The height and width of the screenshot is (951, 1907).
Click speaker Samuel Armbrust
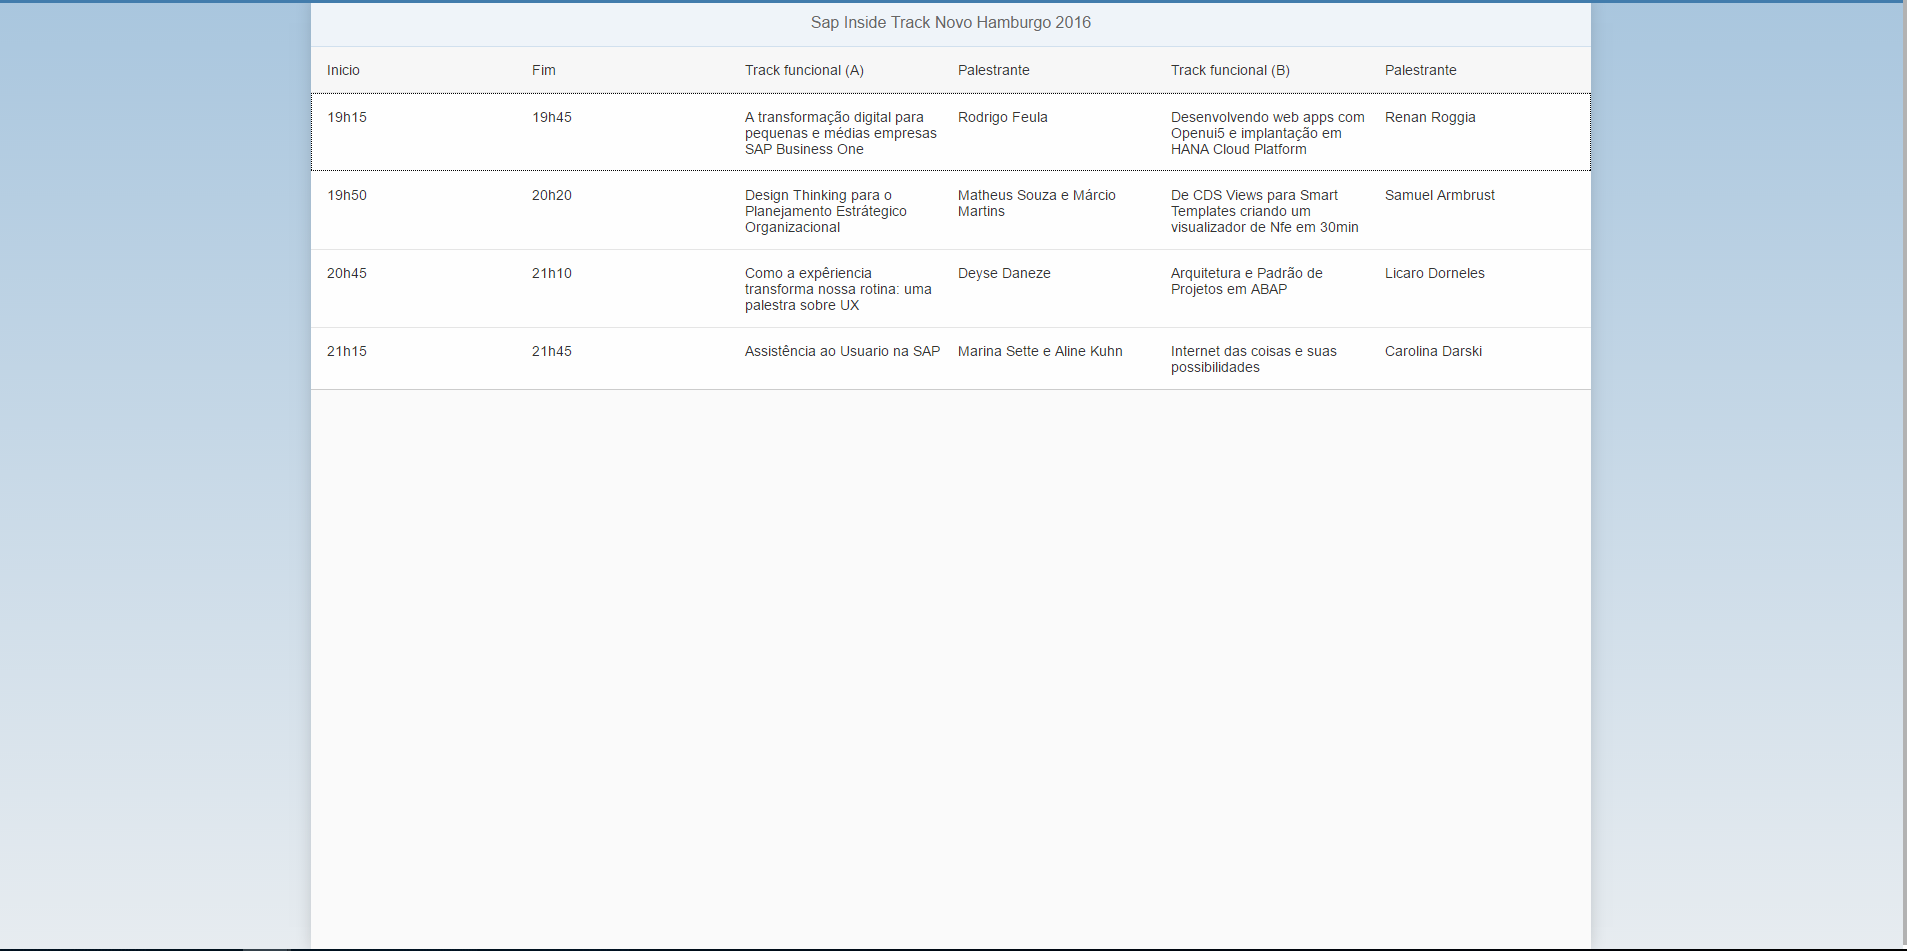pyautogui.click(x=1440, y=195)
